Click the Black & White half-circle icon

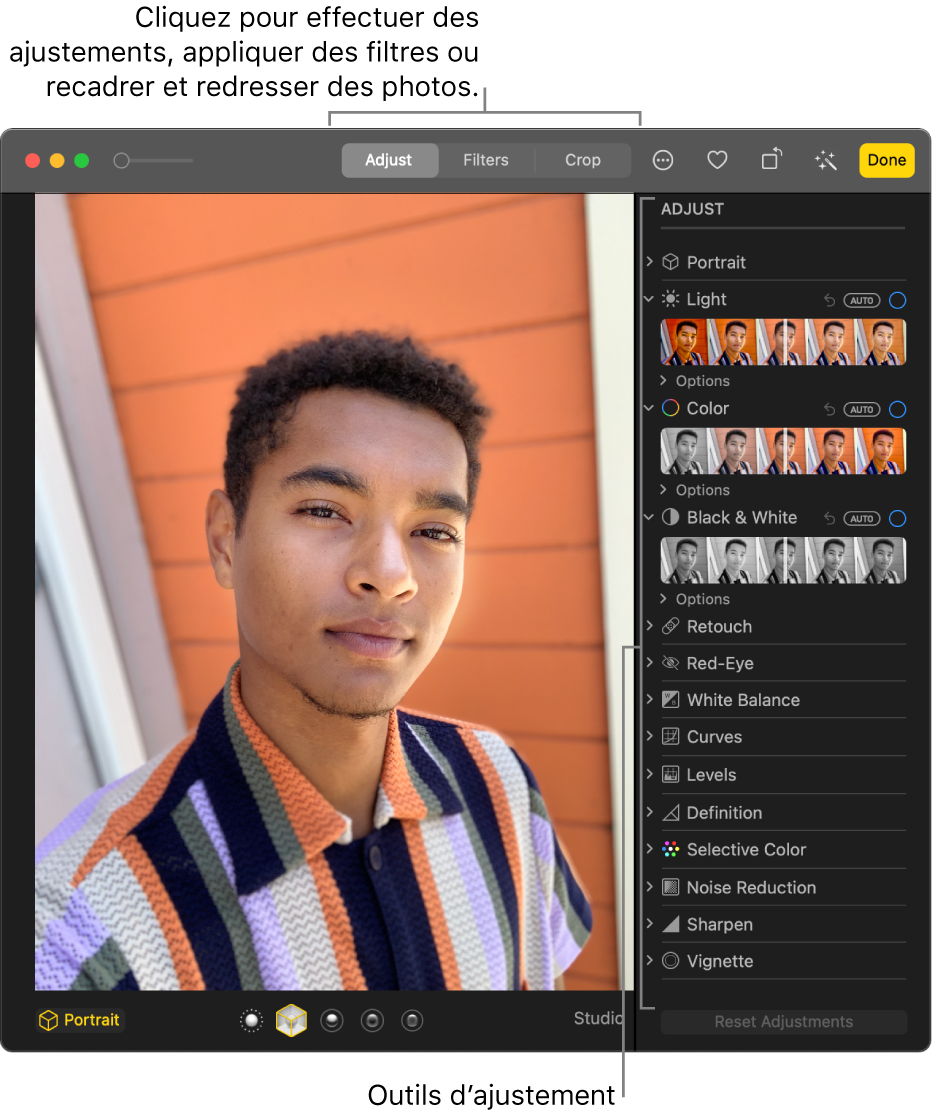[x=671, y=517]
